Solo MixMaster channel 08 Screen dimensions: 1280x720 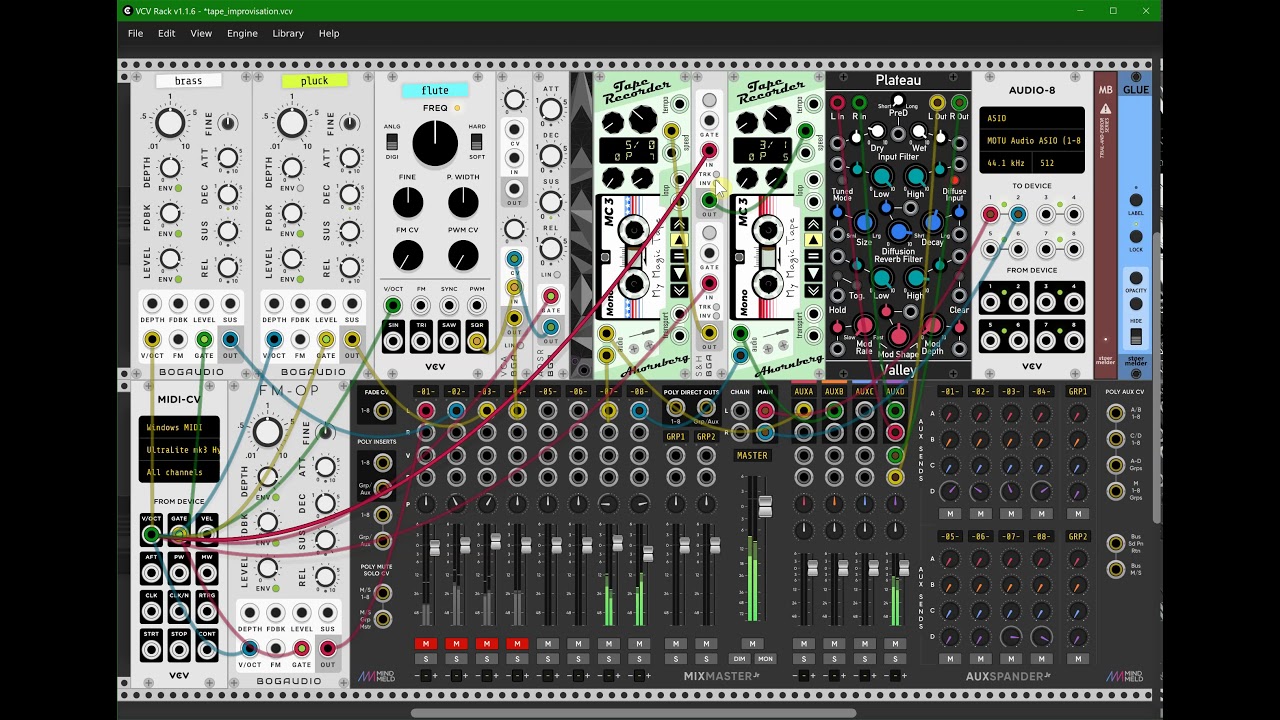639,659
